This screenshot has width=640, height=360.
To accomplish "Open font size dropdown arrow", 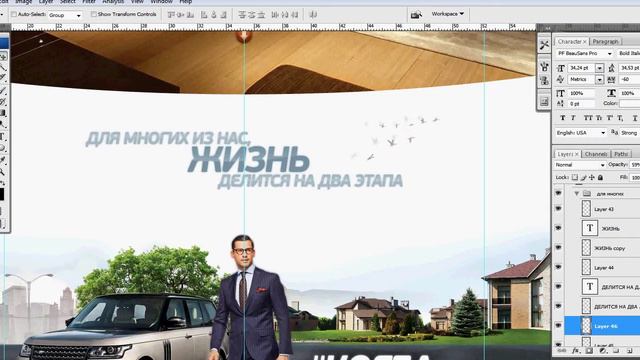I will point(599,68).
